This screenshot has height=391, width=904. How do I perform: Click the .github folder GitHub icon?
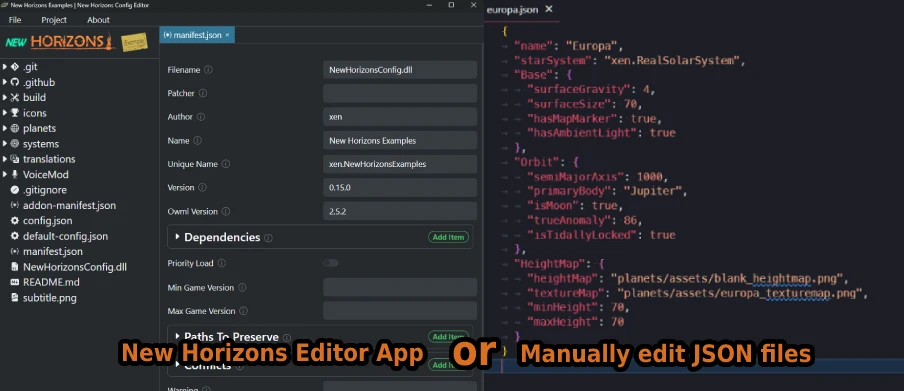point(14,82)
